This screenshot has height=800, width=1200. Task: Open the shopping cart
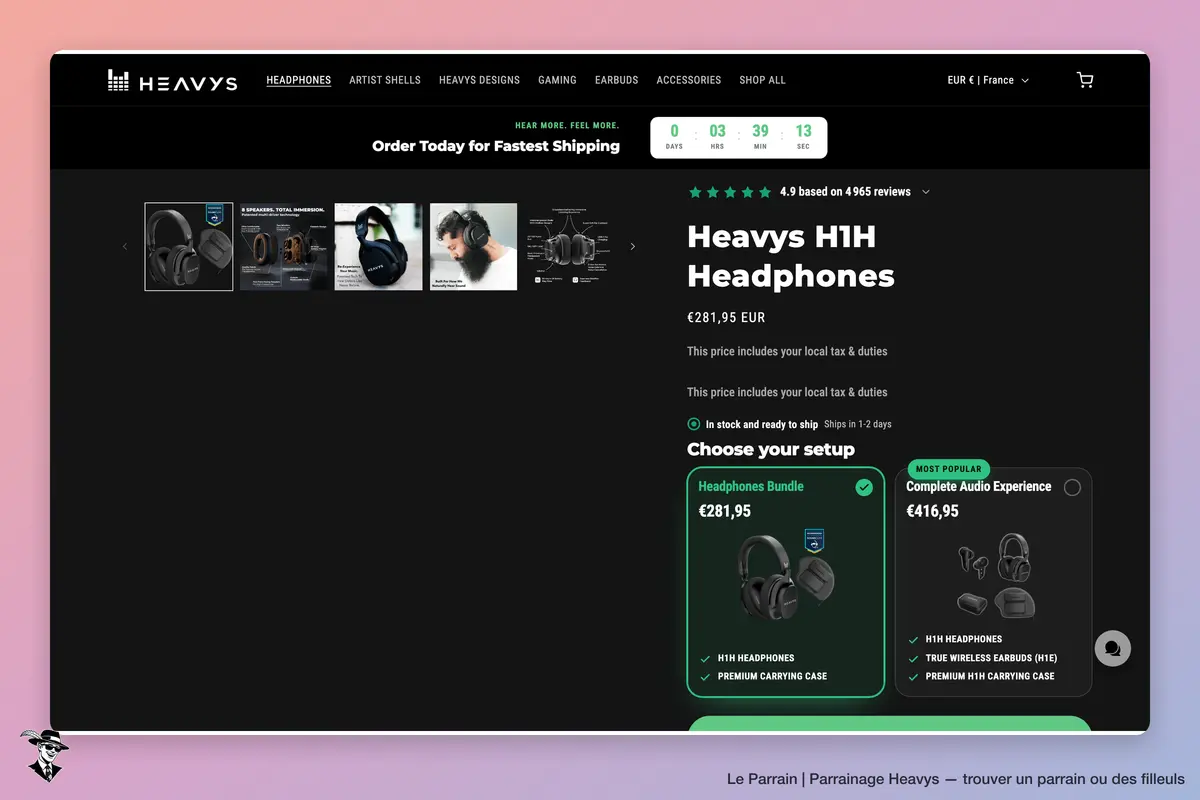(1085, 80)
